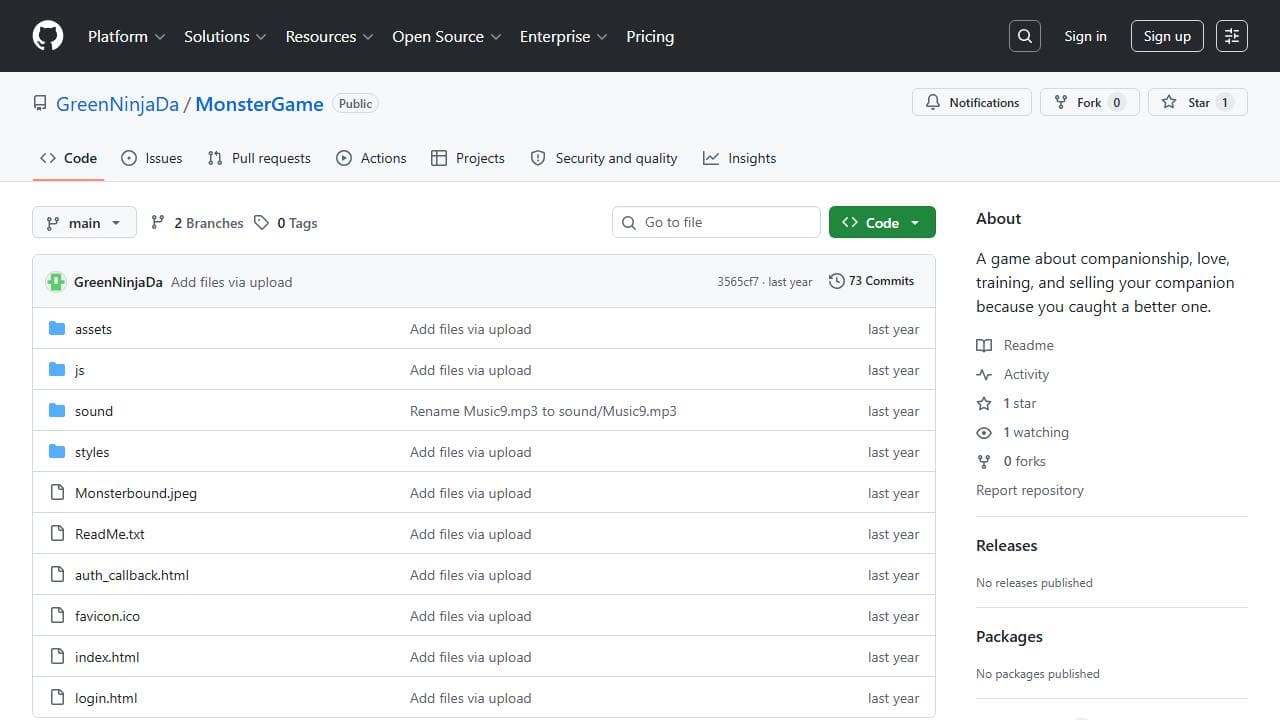Click the js folder icon
The width and height of the screenshot is (1280, 720).
[x=57, y=370]
